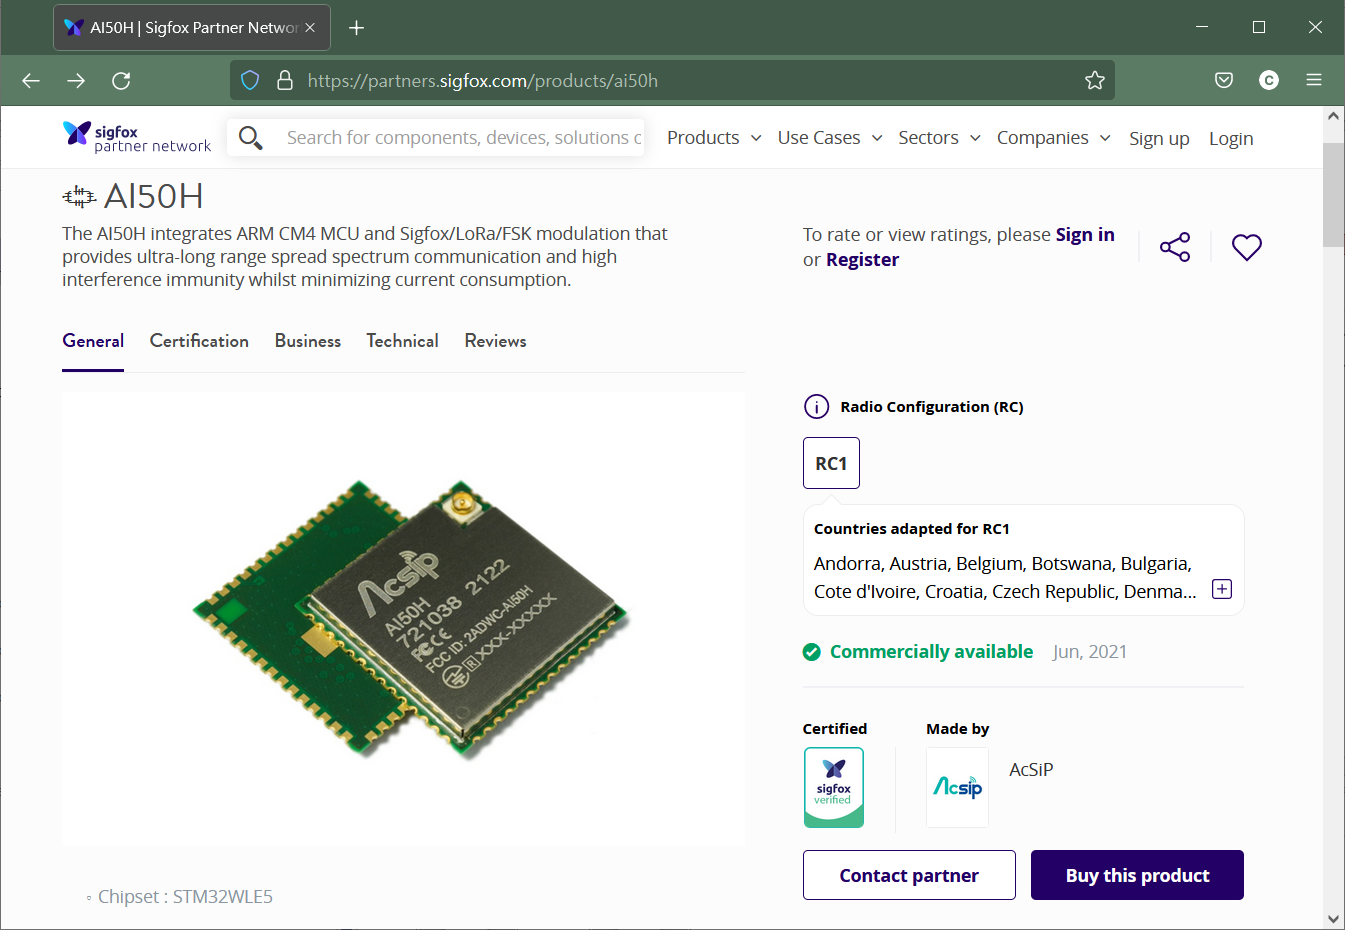Expand the Companies menu
Image resolution: width=1345 pixels, height=930 pixels.
click(x=1054, y=138)
